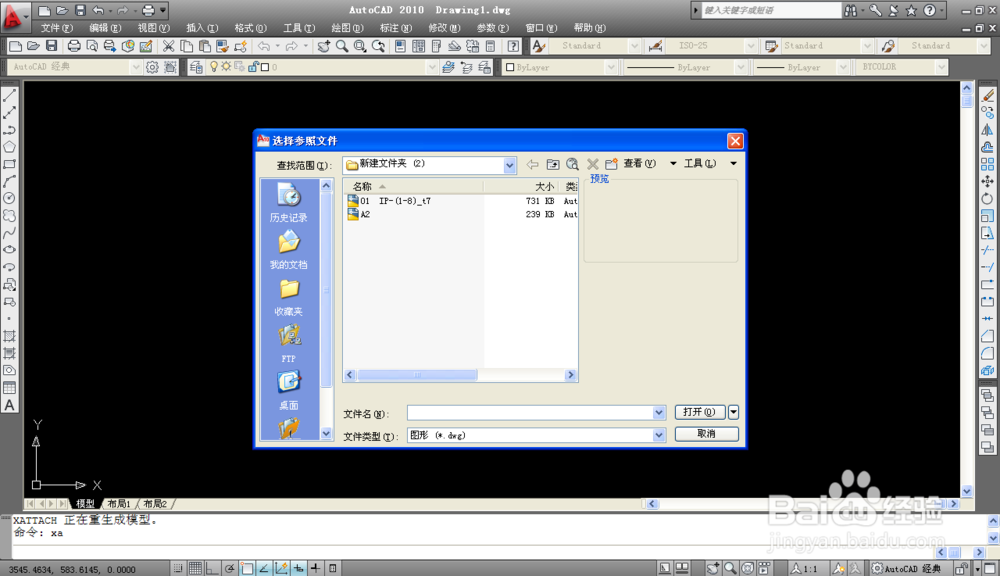The height and width of the screenshot is (576, 1000).
Task: Select the Circle tool in draw toolbar
Action: (x=10, y=198)
